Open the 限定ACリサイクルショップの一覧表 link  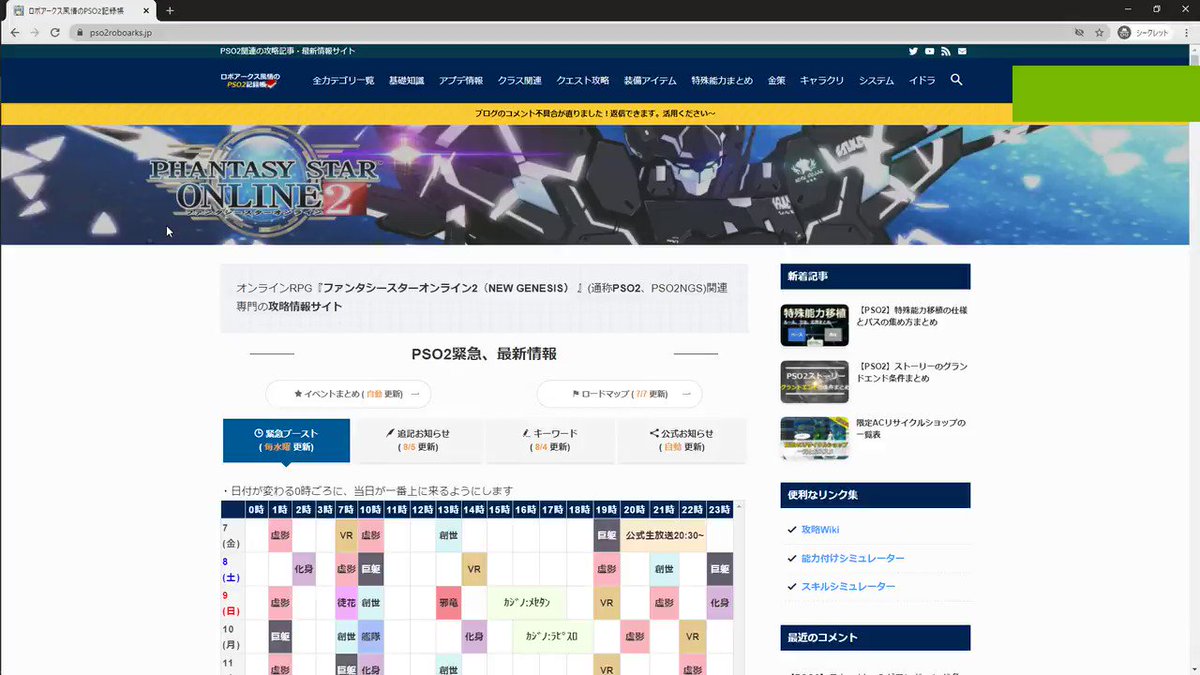[910, 429]
